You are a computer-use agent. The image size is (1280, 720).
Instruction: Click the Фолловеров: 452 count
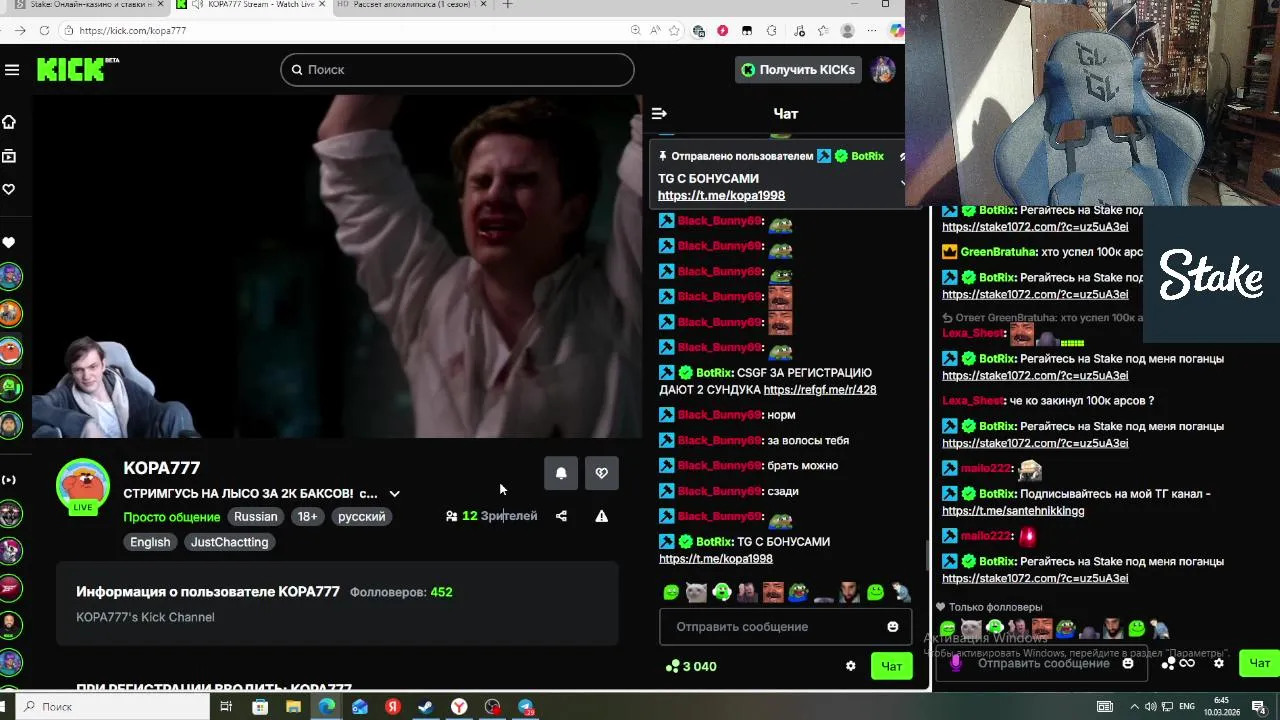click(401, 592)
